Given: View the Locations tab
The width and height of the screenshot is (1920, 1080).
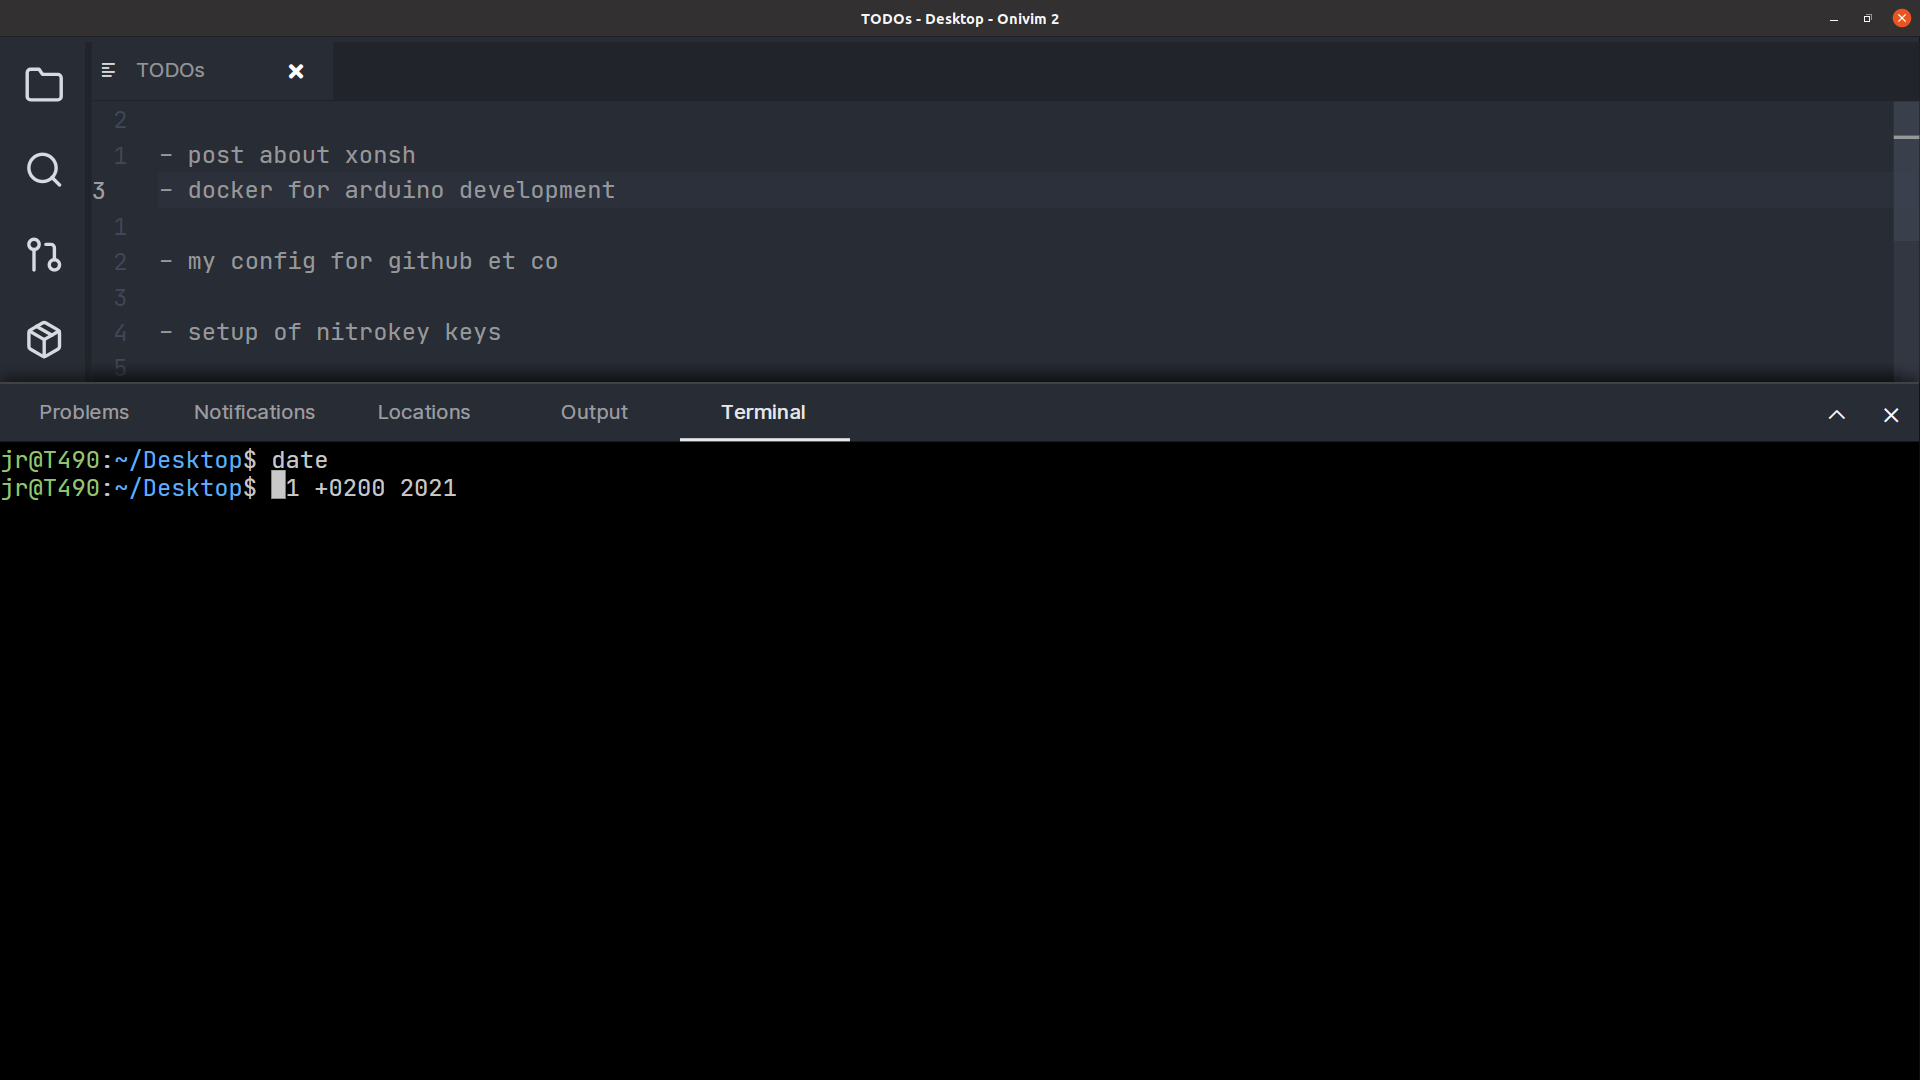Looking at the screenshot, I should click(423, 412).
